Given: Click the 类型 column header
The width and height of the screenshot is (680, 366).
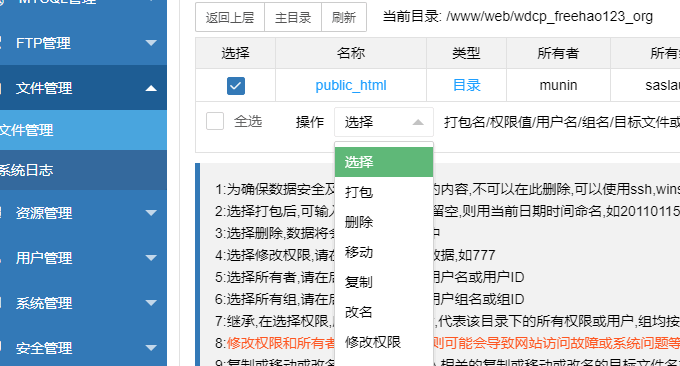Looking at the screenshot, I should tap(467, 53).
